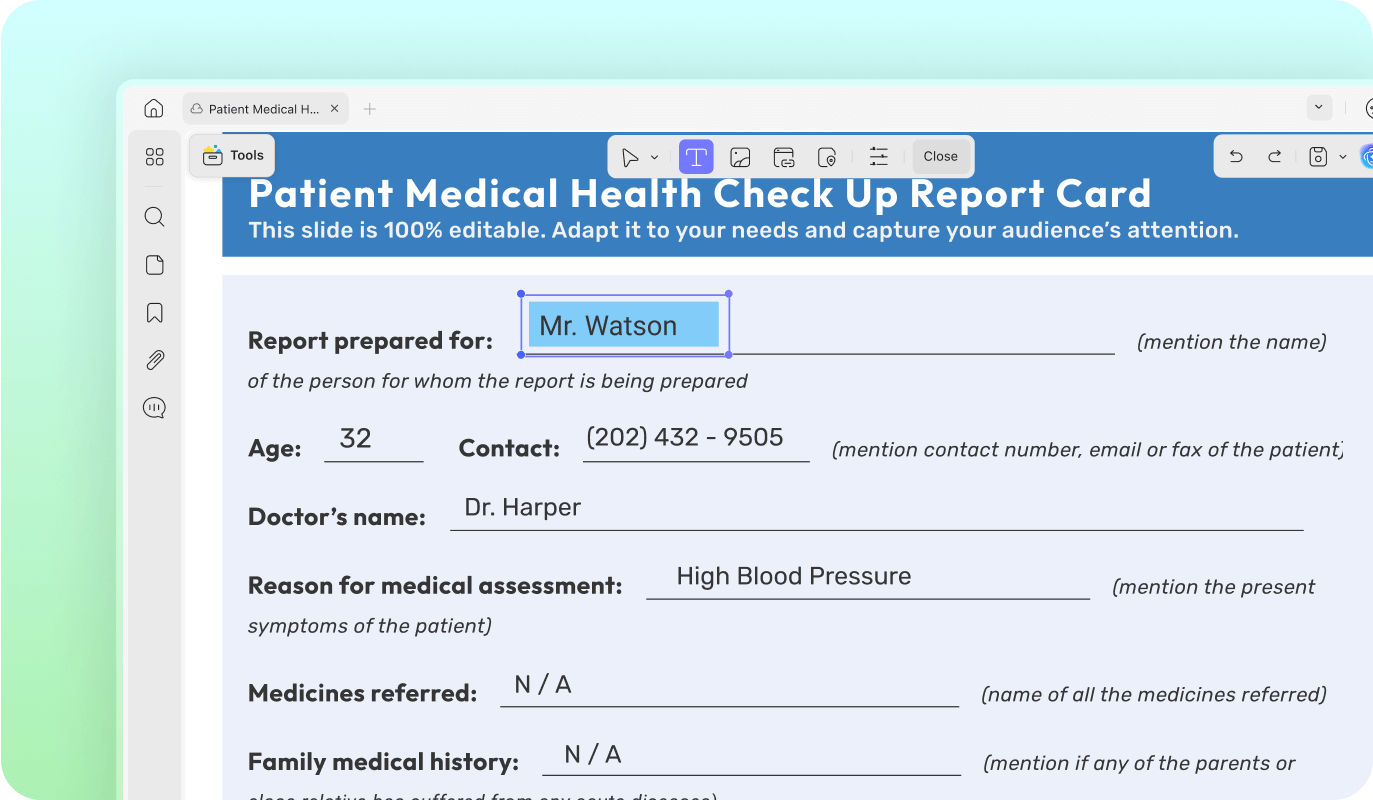Click the slide is 100% editable subtitle
This screenshot has height=800, width=1373.
(x=743, y=230)
